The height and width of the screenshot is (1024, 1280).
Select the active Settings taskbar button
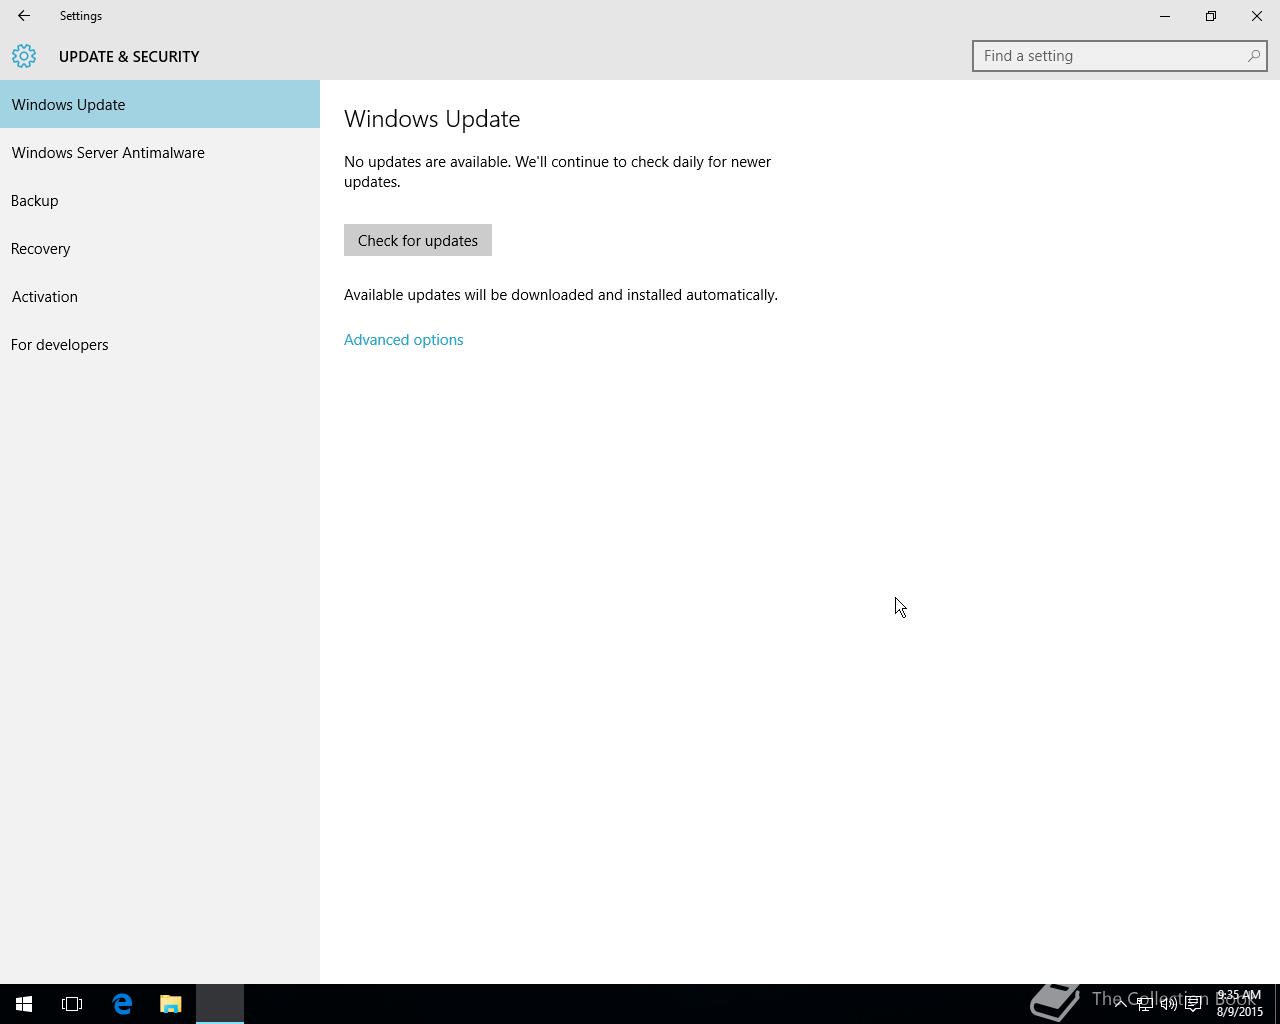pyautogui.click(x=220, y=1004)
